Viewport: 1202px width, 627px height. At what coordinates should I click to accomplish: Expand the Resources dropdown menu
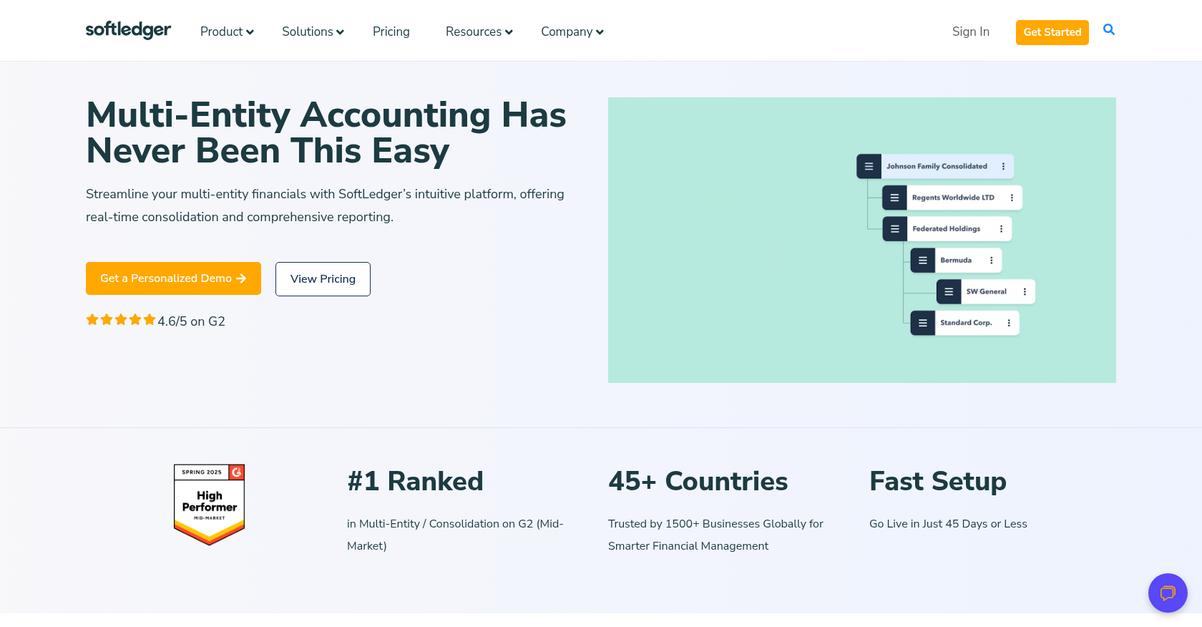click(479, 32)
